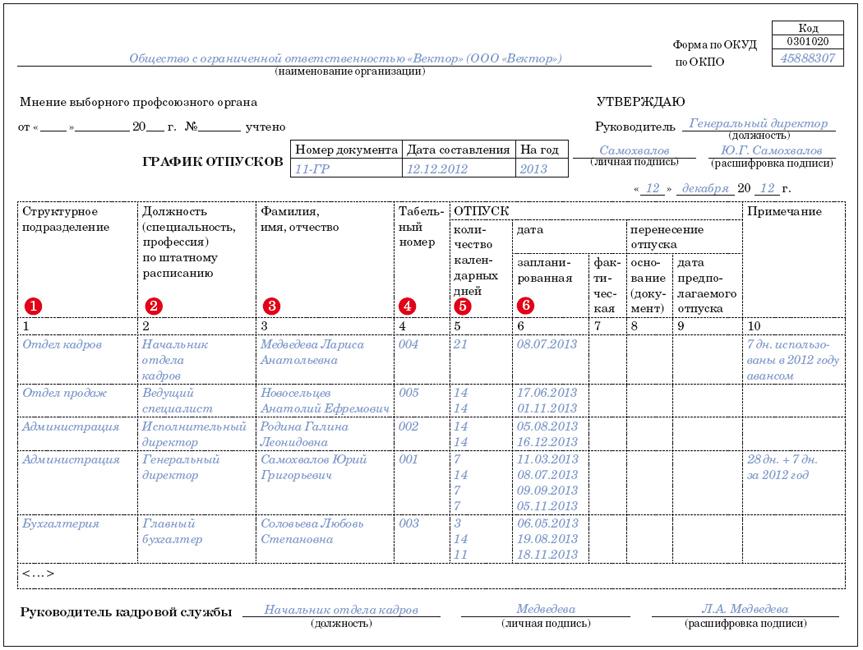This screenshot has height=650, width=863.
Task: Click signature decoding Ю.Г. Самохвалов
Action: 769,150
